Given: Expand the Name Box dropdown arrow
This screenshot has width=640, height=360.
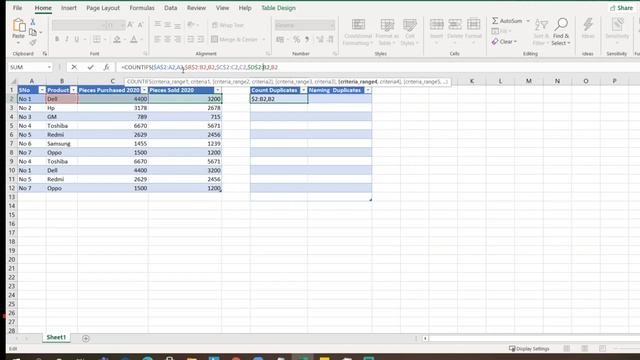Looking at the screenshot, I should click(x=49, y=67).
